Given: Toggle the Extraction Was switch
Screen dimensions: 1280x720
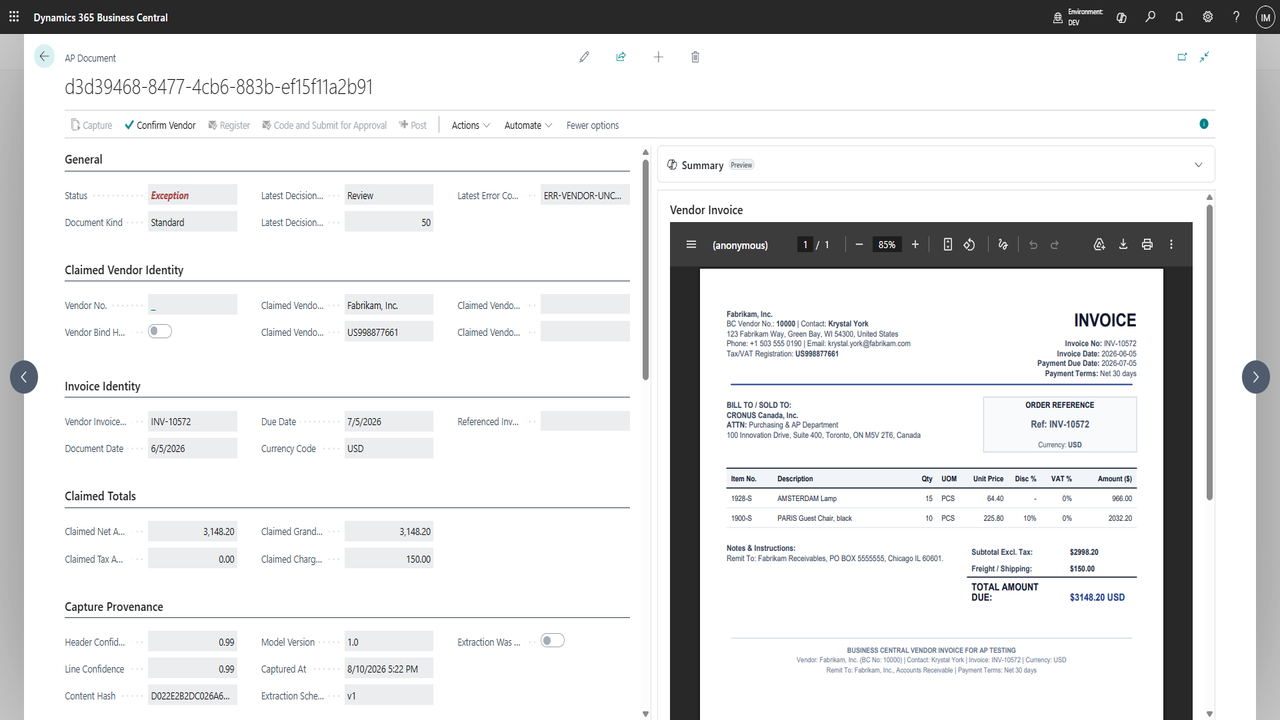Looking at the screenshot, I should 552,640.
